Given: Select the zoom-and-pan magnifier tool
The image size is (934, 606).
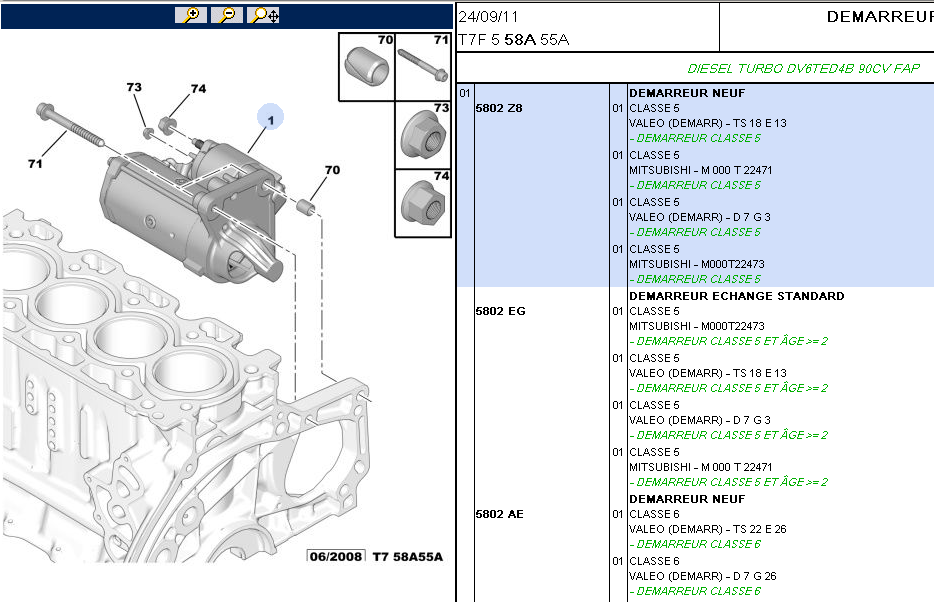Looking at the screenshot, I should click(264, 15).
